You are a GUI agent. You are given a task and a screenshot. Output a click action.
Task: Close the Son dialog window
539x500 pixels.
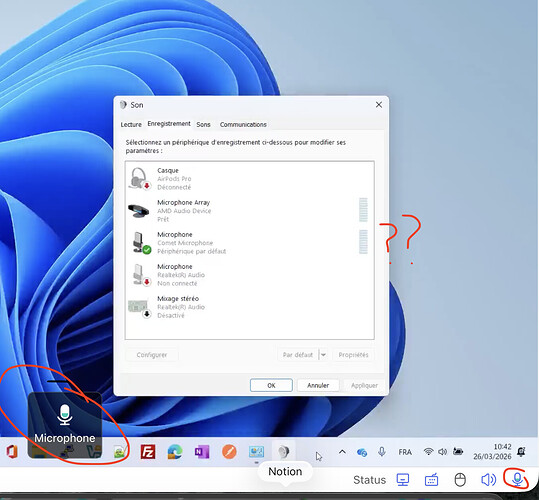pyautogui.click(x=378, y=104)
